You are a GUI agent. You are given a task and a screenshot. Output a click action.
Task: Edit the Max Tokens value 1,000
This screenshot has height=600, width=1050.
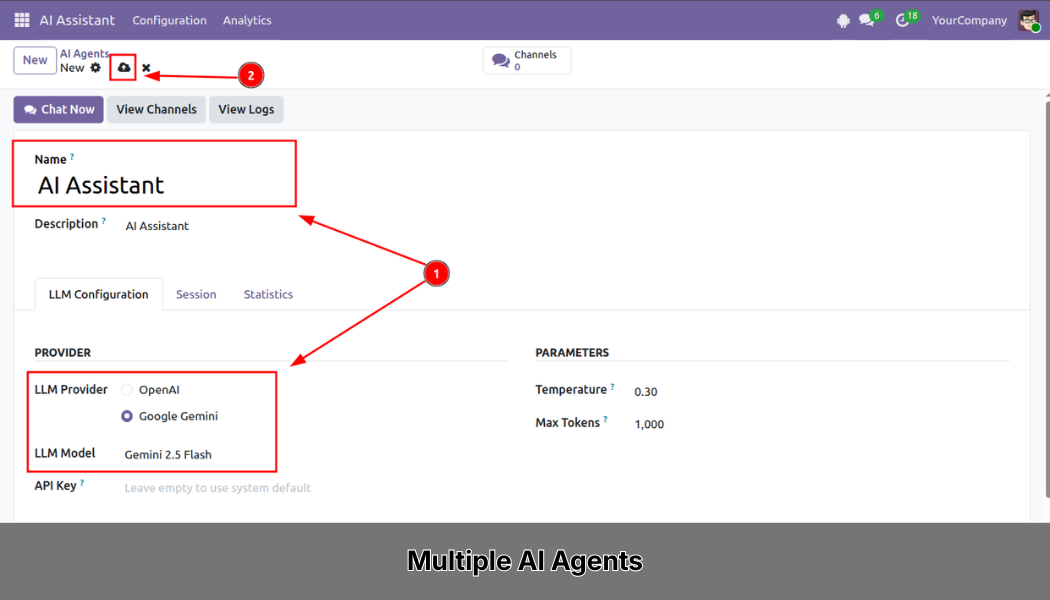649,424
